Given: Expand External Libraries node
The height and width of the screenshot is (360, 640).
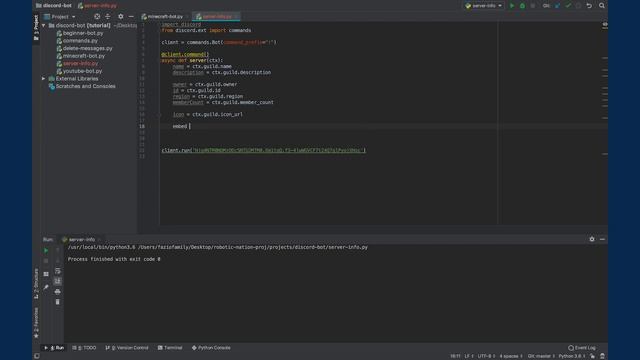Looking at the screenshot, I should (x=44, y=78).
